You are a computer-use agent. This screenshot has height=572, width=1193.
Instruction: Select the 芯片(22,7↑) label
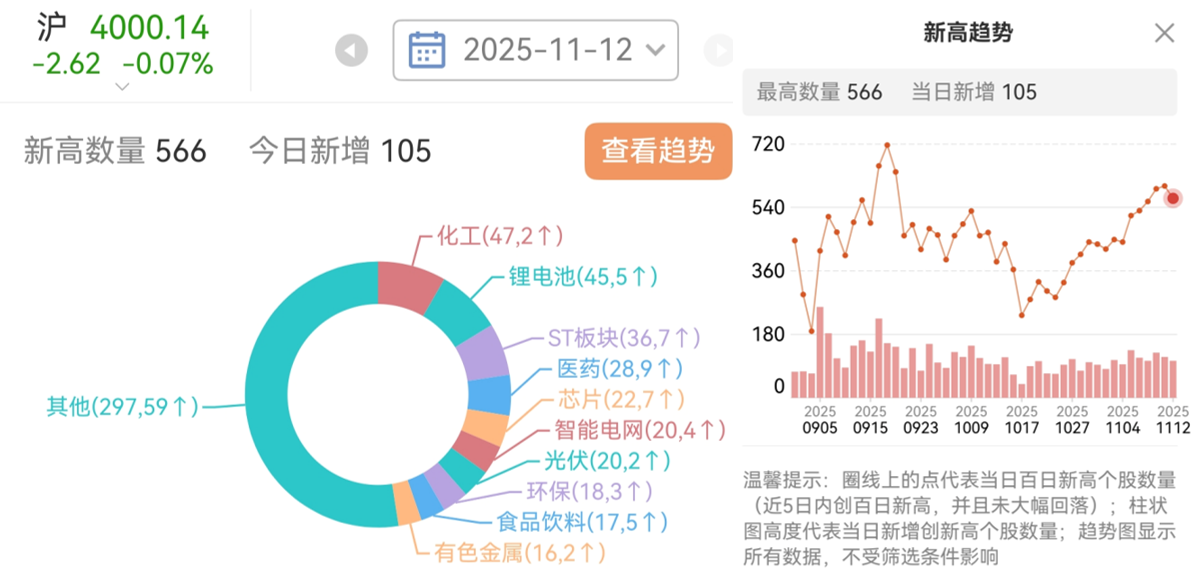(621, 399)
